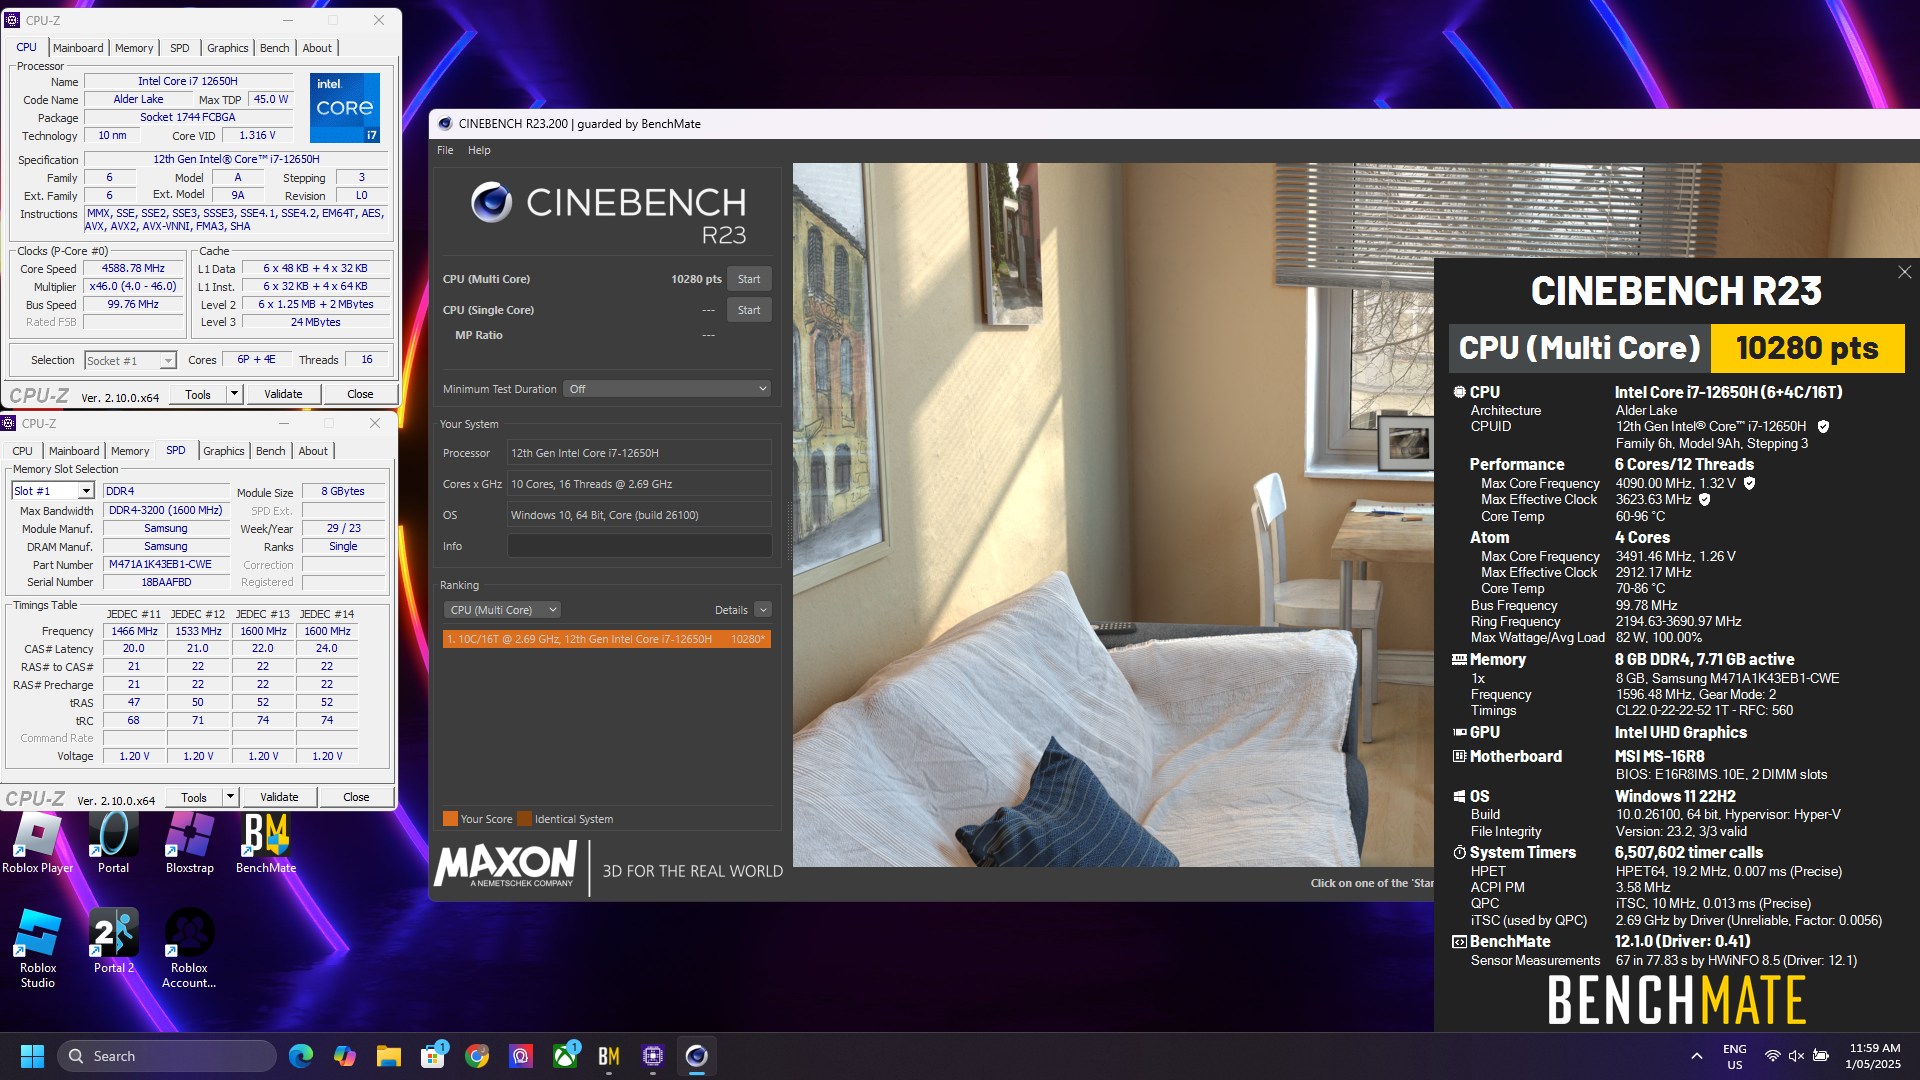Click the Part Number M471A1K43EB1-CWE field

(x=165, y=564)
